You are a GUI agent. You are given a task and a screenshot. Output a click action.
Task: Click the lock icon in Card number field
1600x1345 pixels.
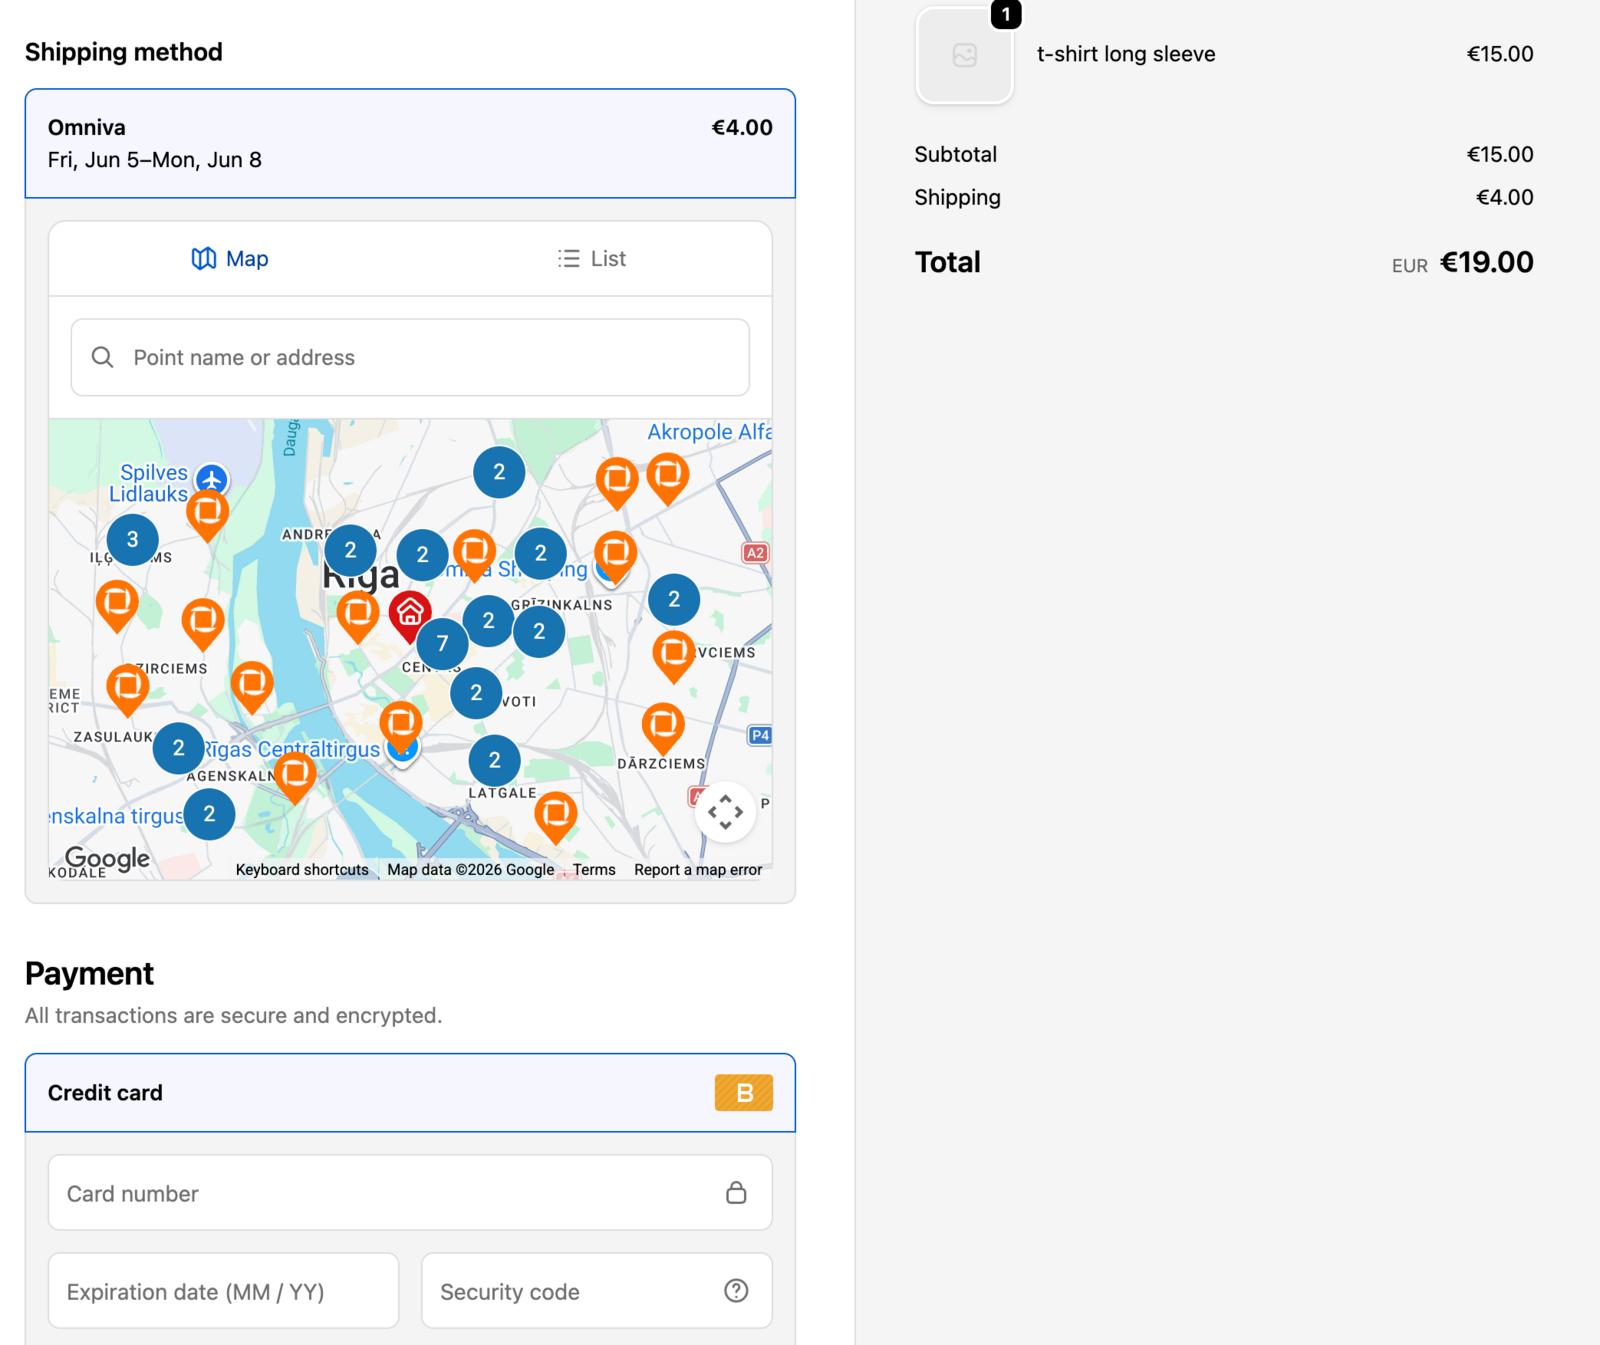pyautogui.click(x=736, y=1193)
